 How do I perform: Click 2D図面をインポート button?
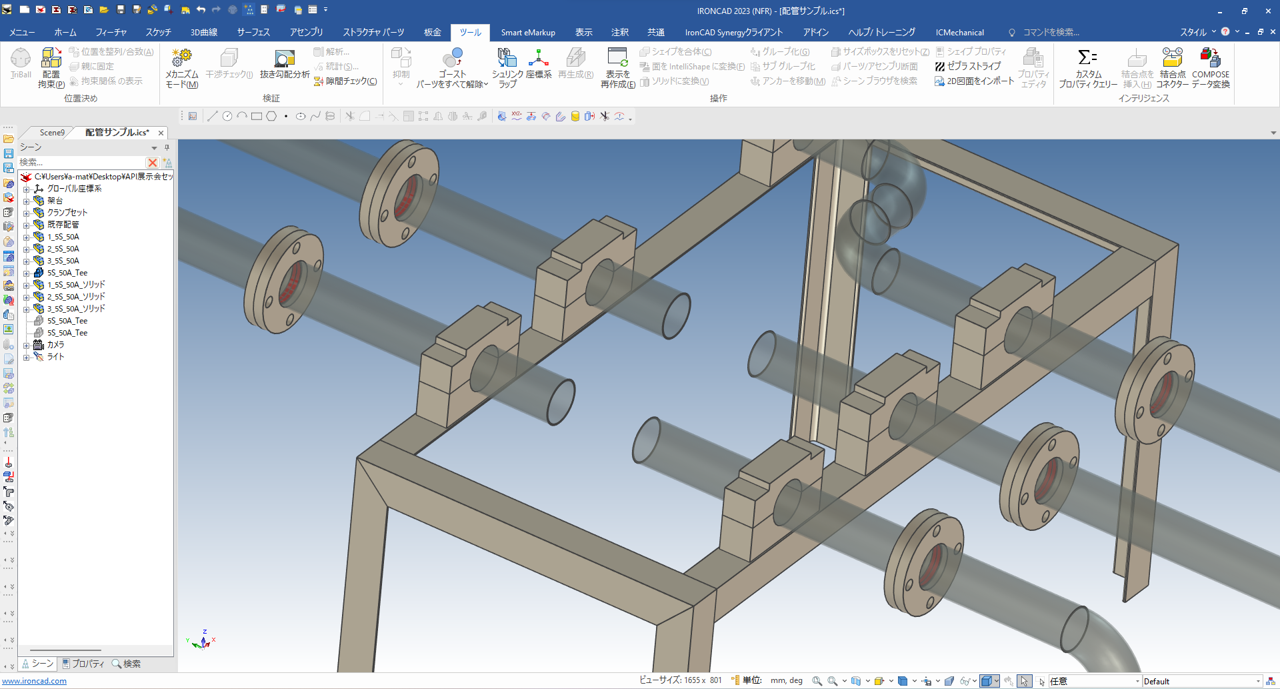point(974,81)
